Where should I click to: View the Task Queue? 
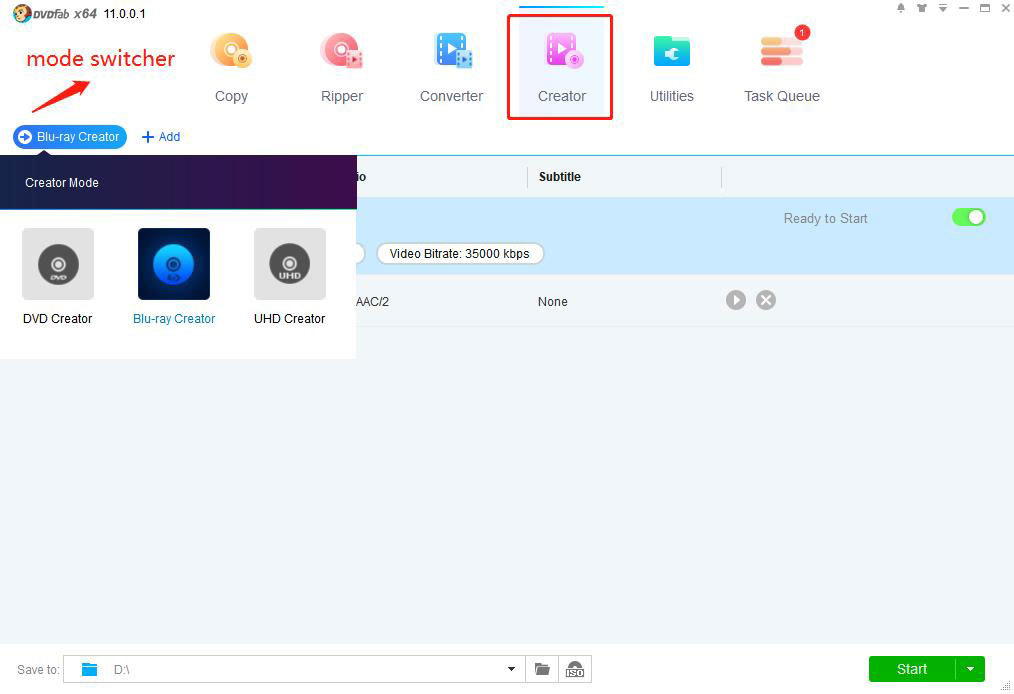(x=781, y=68)
